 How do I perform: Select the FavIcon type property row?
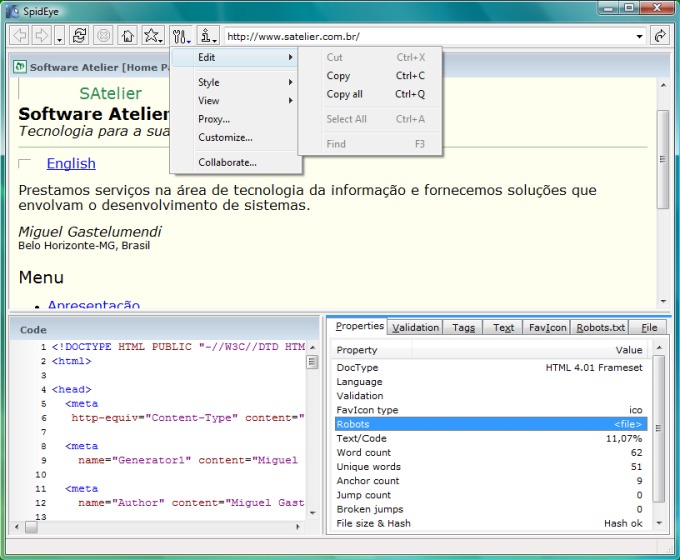[491, 410]
